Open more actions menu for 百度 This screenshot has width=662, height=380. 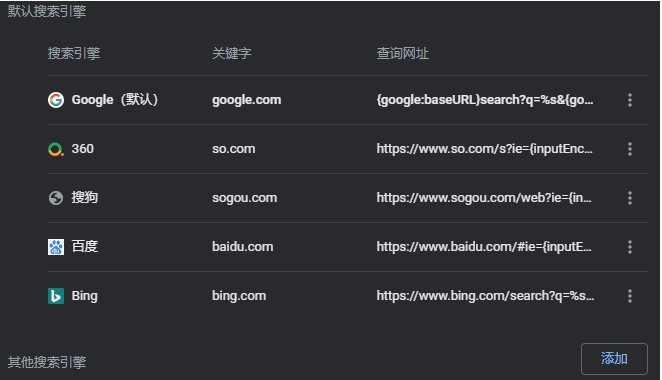629,247
